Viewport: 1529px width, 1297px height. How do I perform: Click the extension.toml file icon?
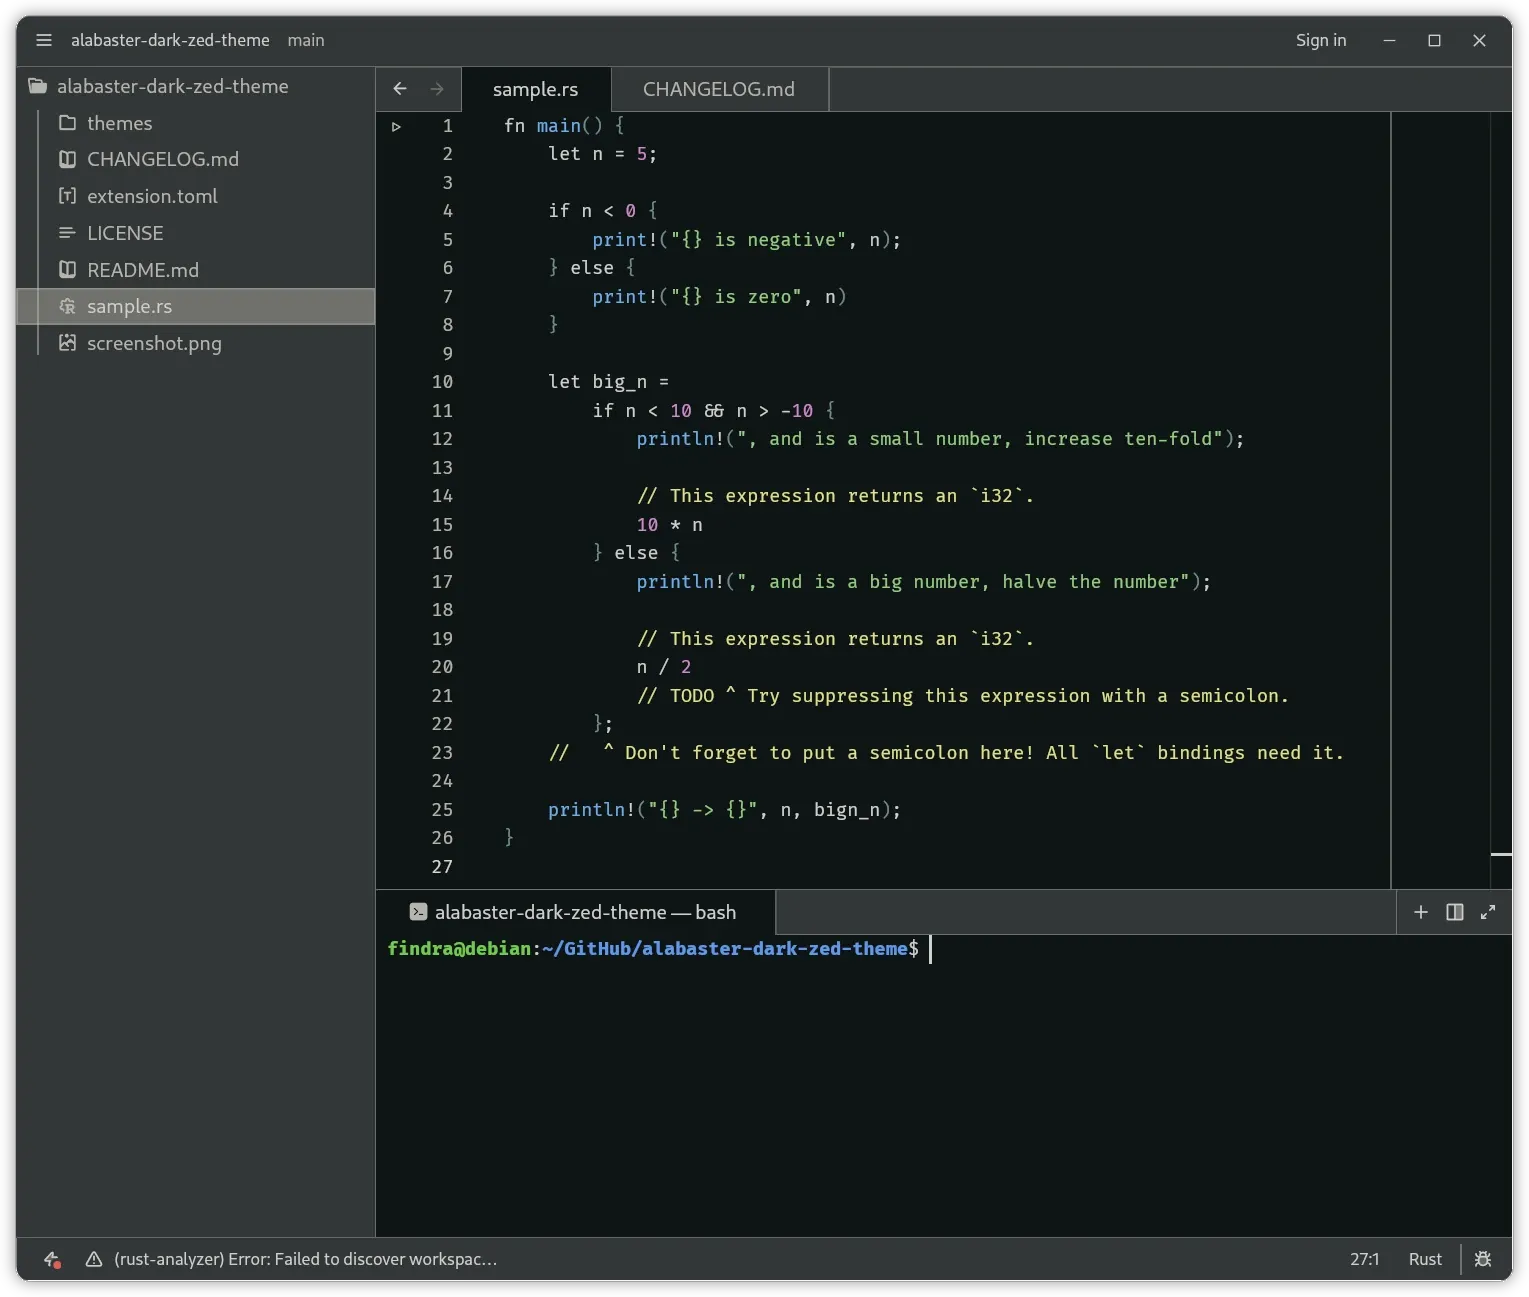tap(67, 196)
